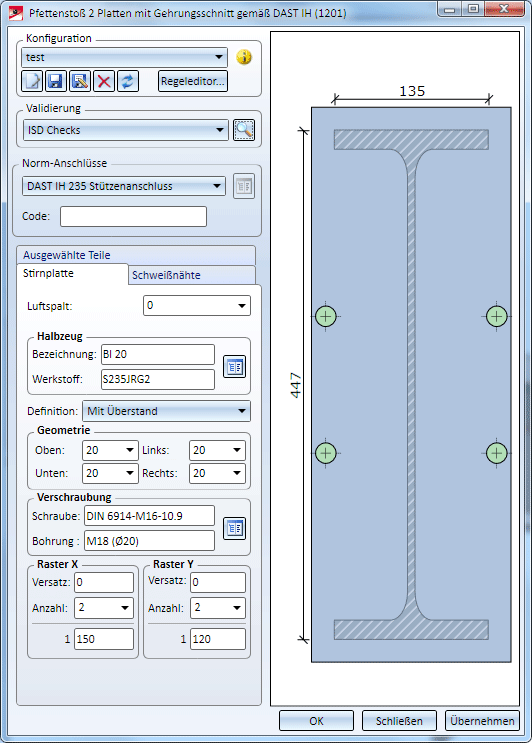Confirm with the OK button
The image size is (532, 743).
[316, 721]
